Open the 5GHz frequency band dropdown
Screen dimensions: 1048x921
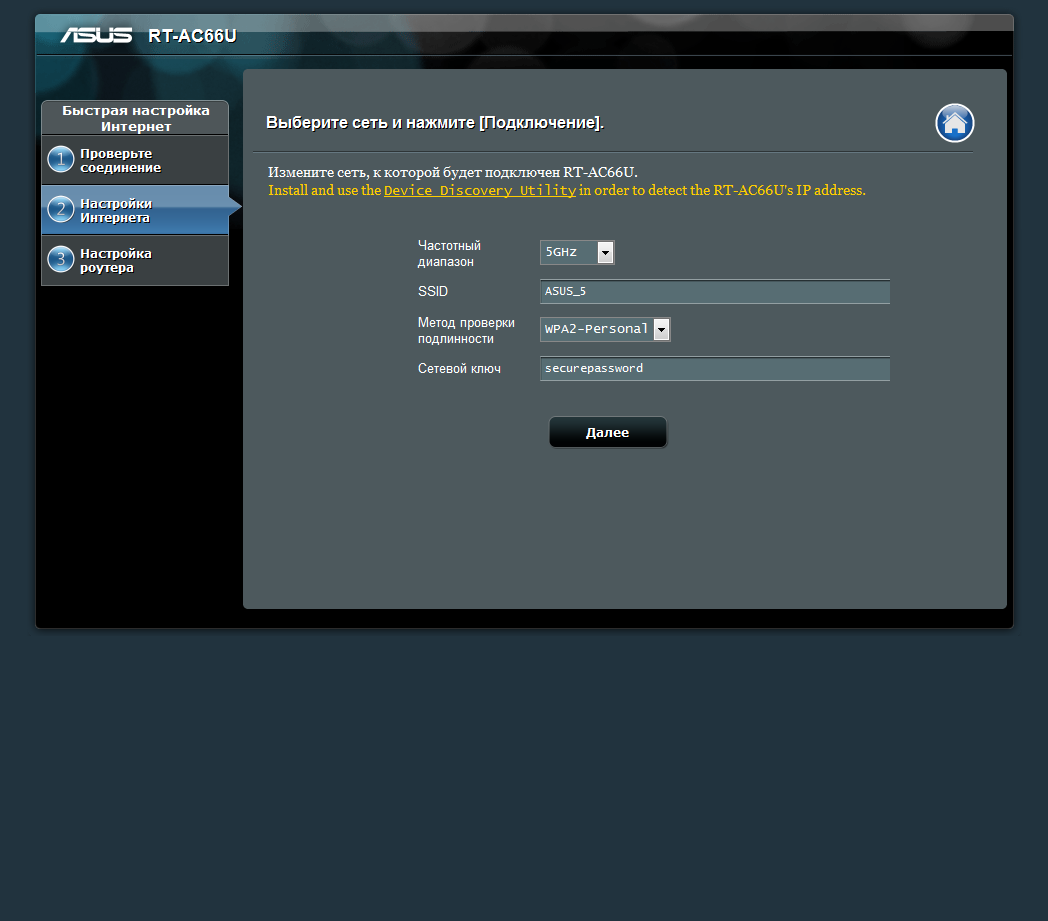pyautogui.click(x=577, y=253)
